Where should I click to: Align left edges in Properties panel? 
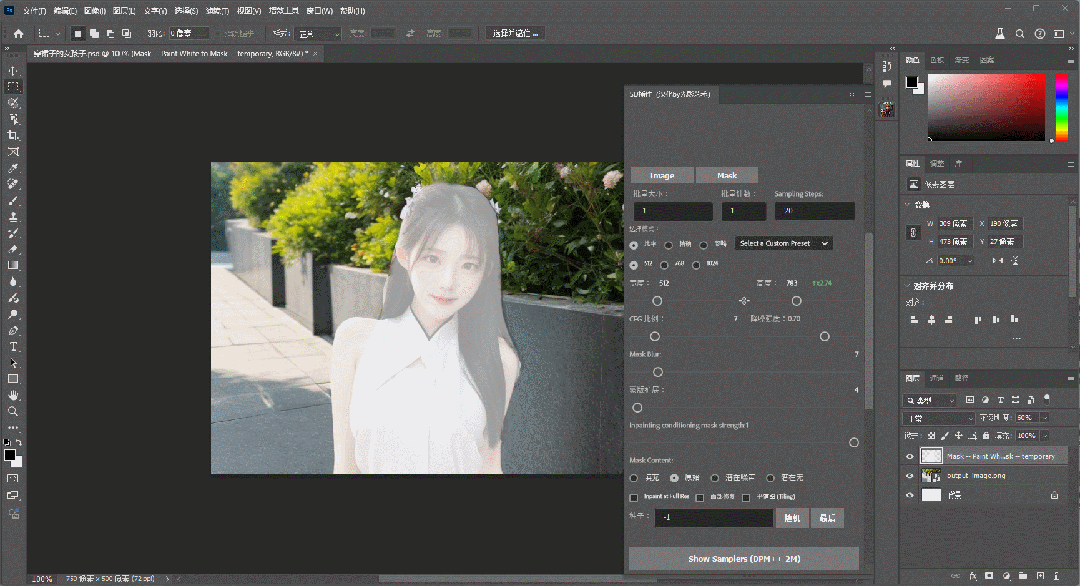(914, 320)
